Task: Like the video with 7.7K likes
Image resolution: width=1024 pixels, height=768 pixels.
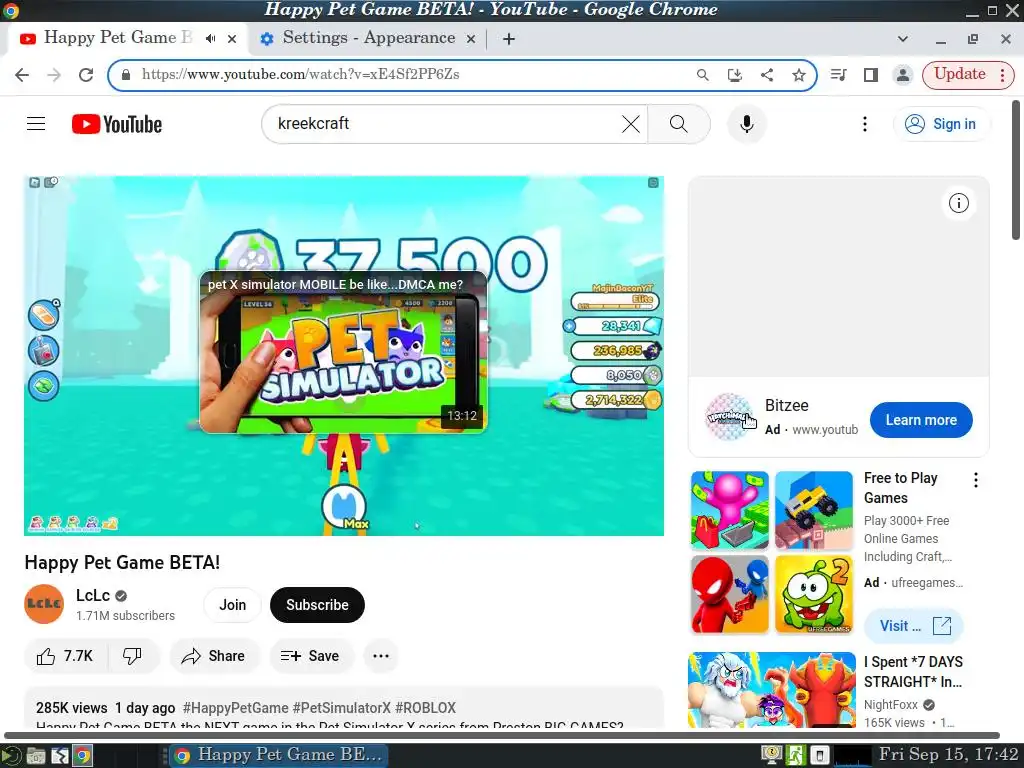Action: tap(65, 656)
